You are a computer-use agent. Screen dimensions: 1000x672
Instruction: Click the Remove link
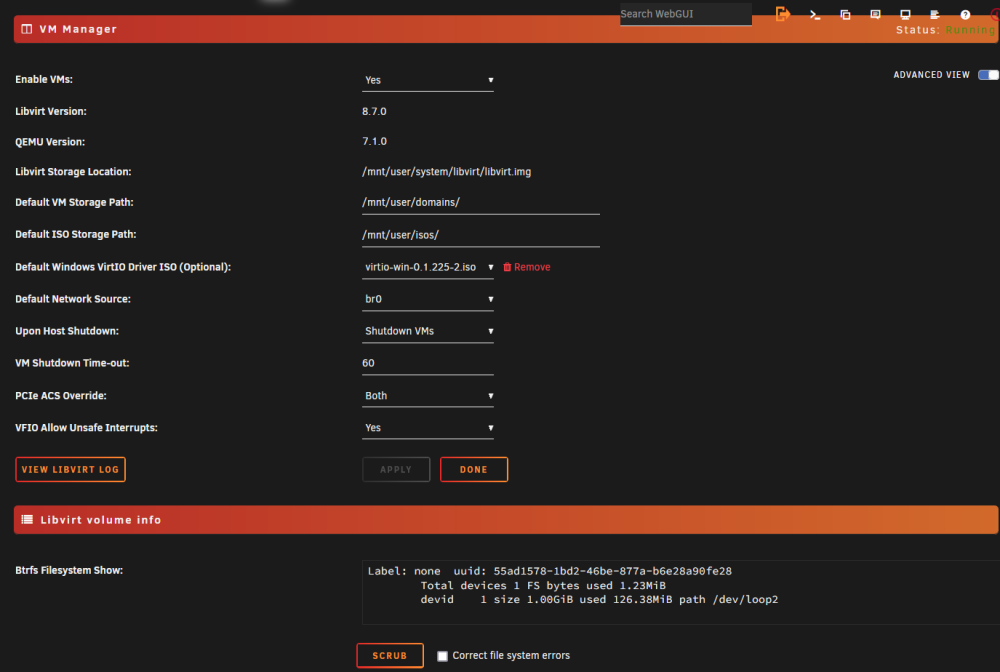pyautogui.click(x=532, y=267)
